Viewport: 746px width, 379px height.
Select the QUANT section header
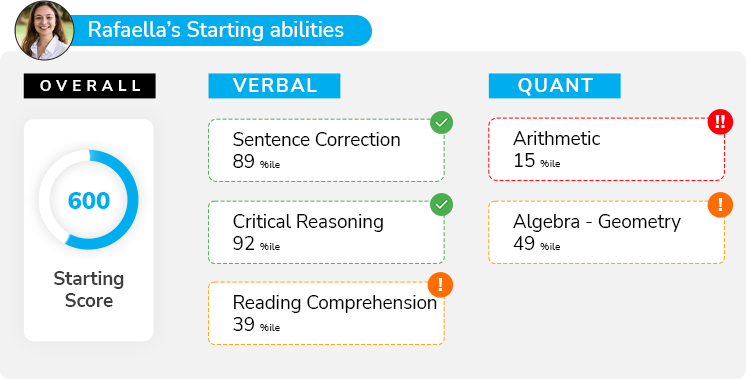[x=554, y=86]
